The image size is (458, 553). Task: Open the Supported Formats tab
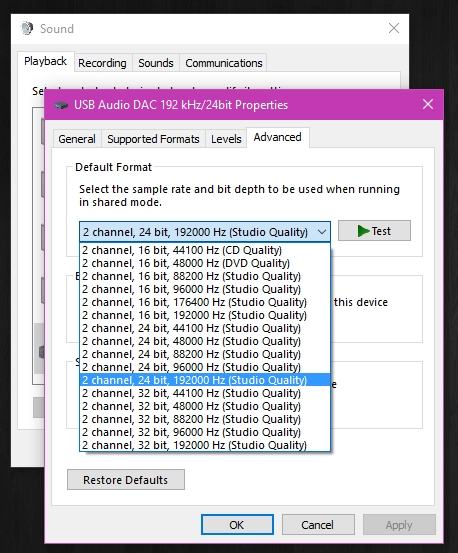(x=153, y=139)
